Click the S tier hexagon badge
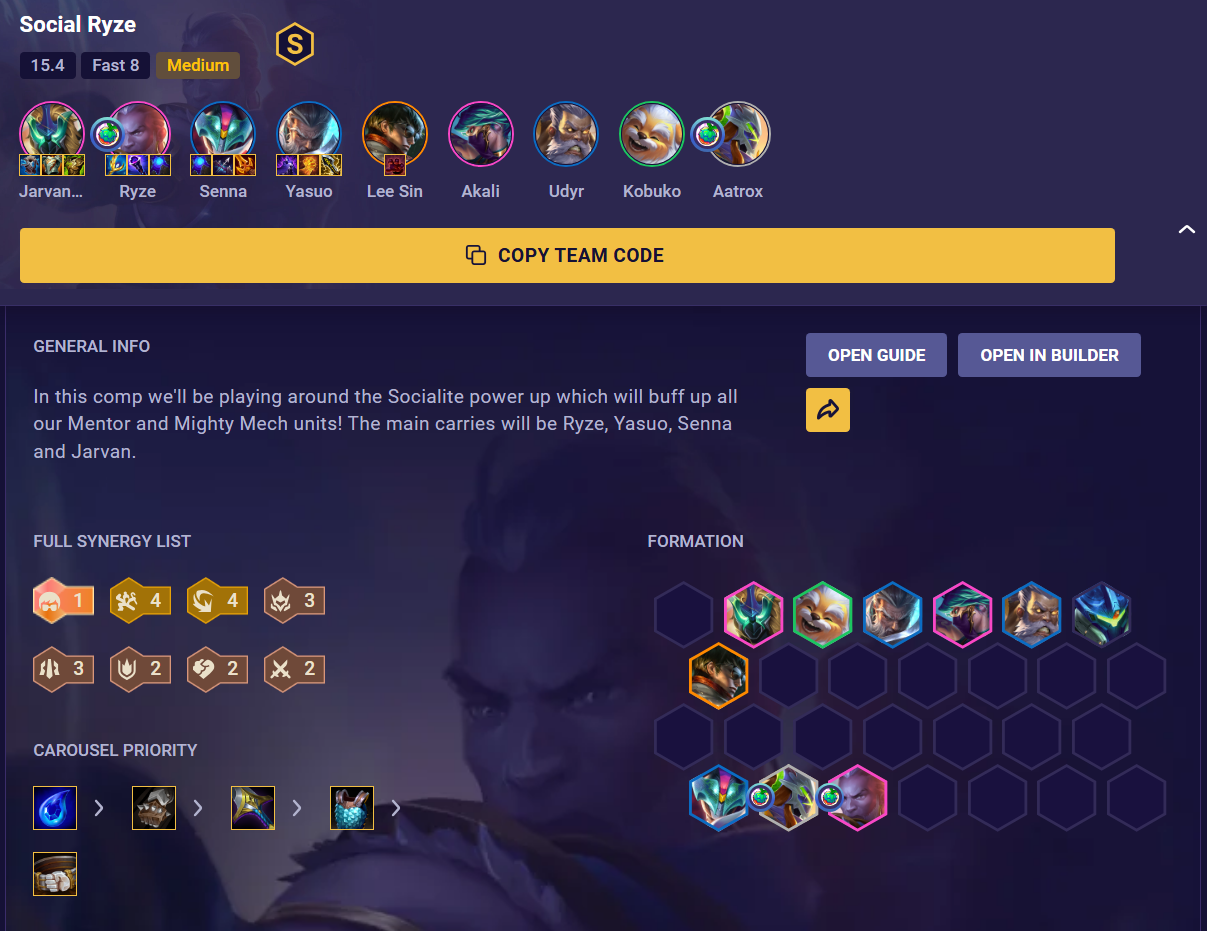Screen dimensions: 1207x931 [295, 44]
